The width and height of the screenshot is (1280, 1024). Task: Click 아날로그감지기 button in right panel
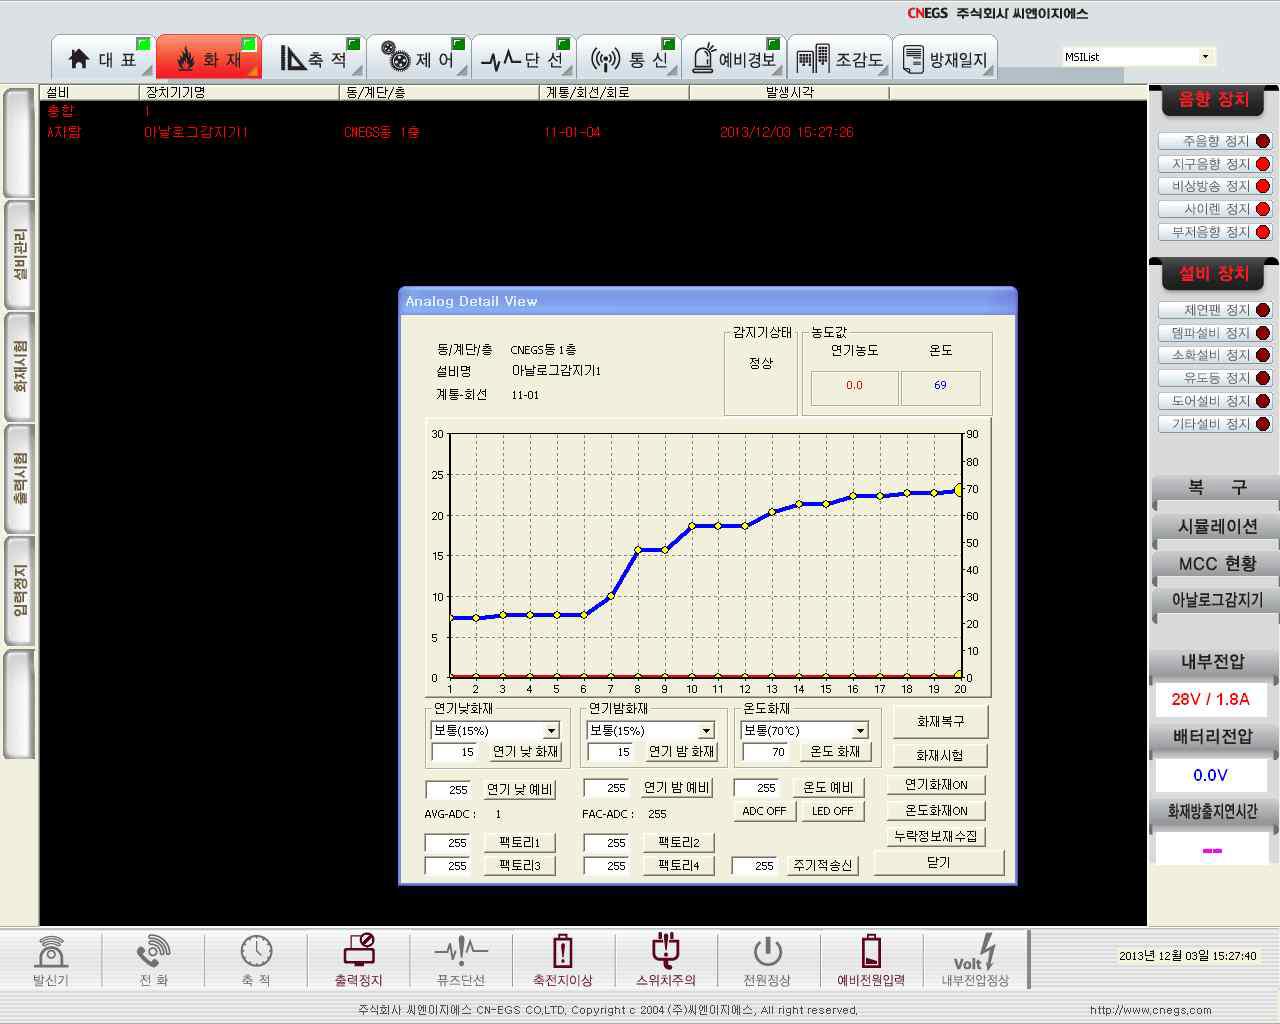[x=1215, y=600]
